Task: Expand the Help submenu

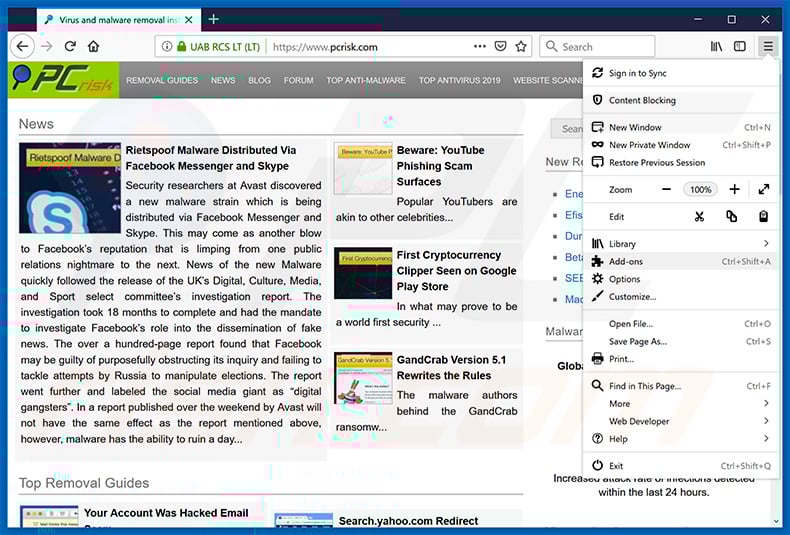Action: pos(681,439)
